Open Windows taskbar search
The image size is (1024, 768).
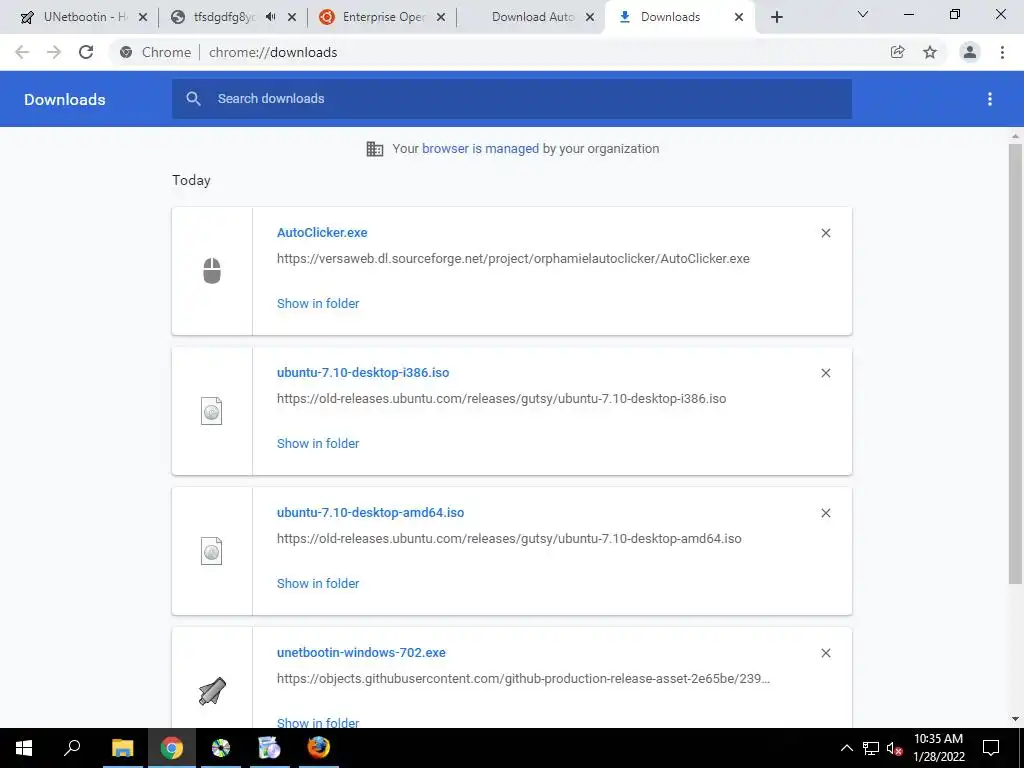[x=72, y=748]
